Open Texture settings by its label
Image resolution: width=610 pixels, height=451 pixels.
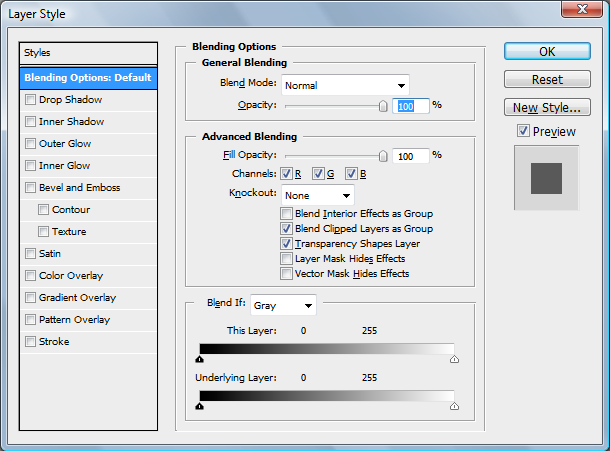[69, 232]
